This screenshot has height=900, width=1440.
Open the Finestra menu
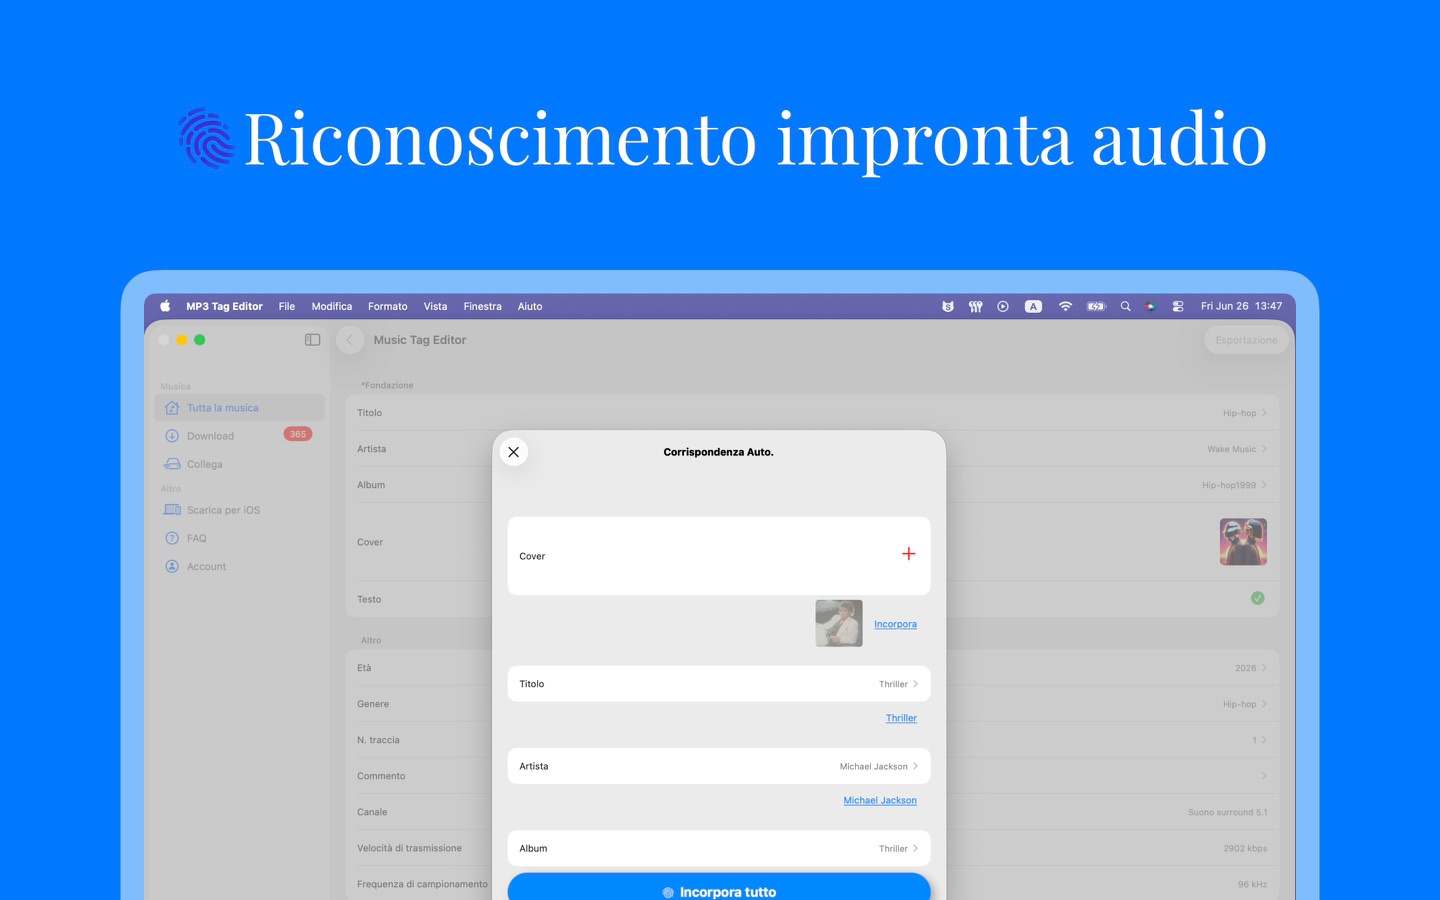coord(483,306)
